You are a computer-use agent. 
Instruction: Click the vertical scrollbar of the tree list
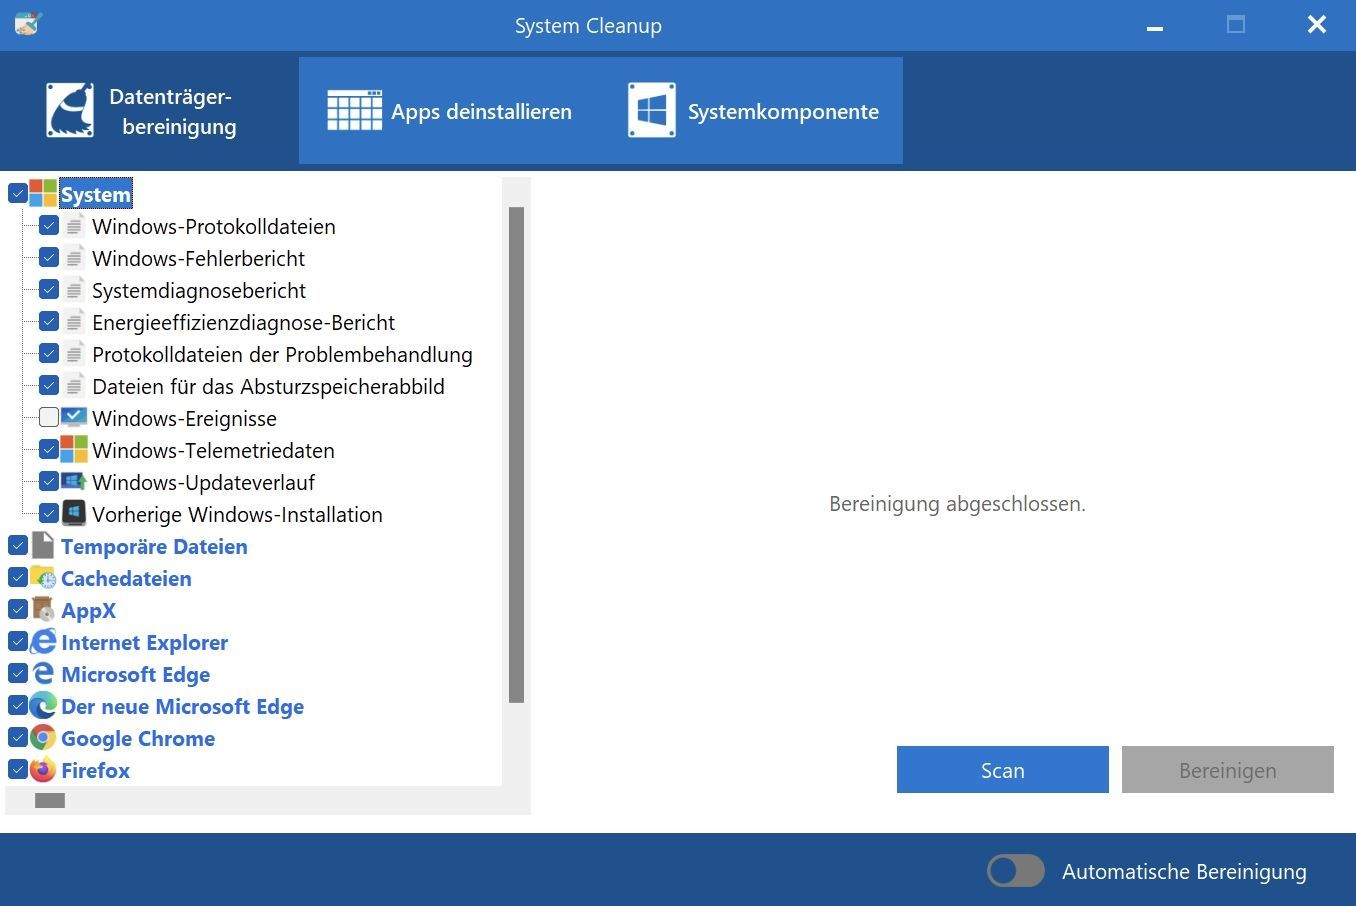(516, 455)
